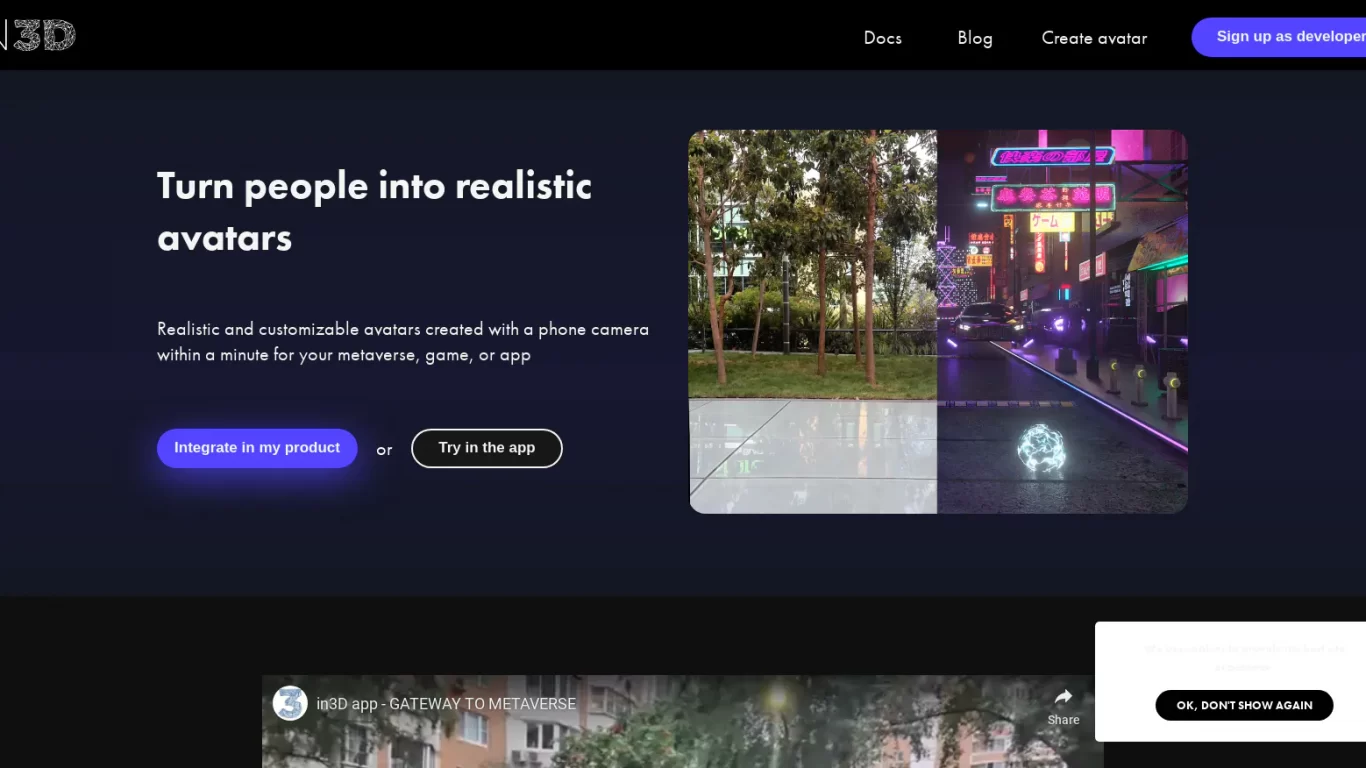Screen dimensions: 1366x768
Task: Open the Create avatar nav link
Action: pyautogui.click(x=1094, y=38)
